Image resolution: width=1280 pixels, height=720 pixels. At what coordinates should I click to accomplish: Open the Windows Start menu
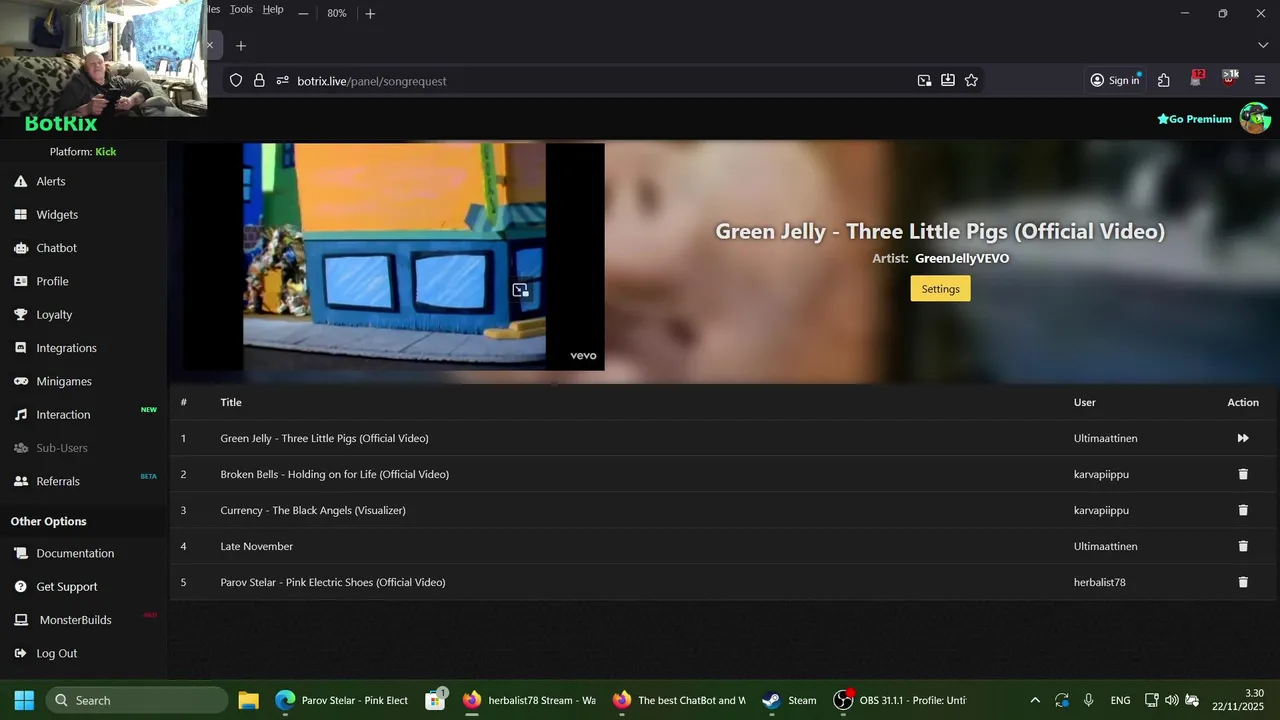click(x=24, y=700)
